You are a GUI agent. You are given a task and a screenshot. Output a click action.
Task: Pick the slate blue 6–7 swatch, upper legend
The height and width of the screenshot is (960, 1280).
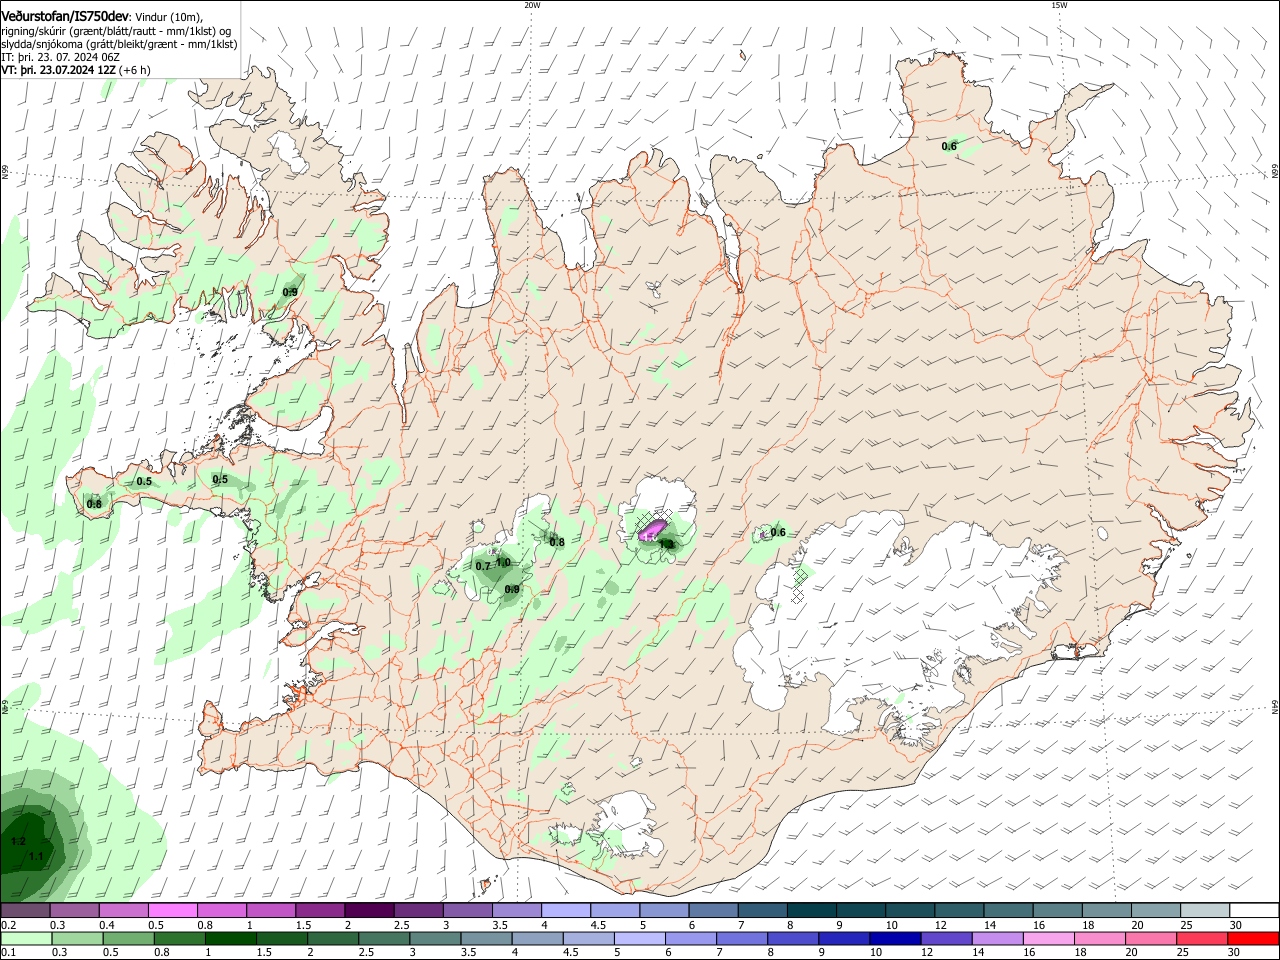point(714,911)
